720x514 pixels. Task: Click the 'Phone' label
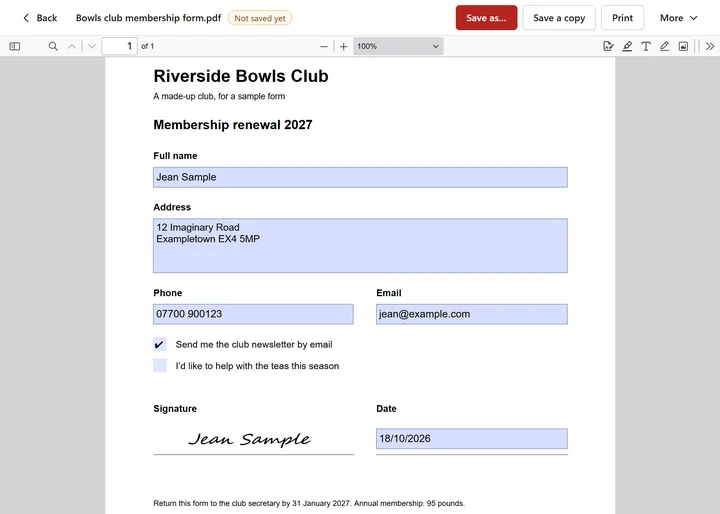(168, 293)
